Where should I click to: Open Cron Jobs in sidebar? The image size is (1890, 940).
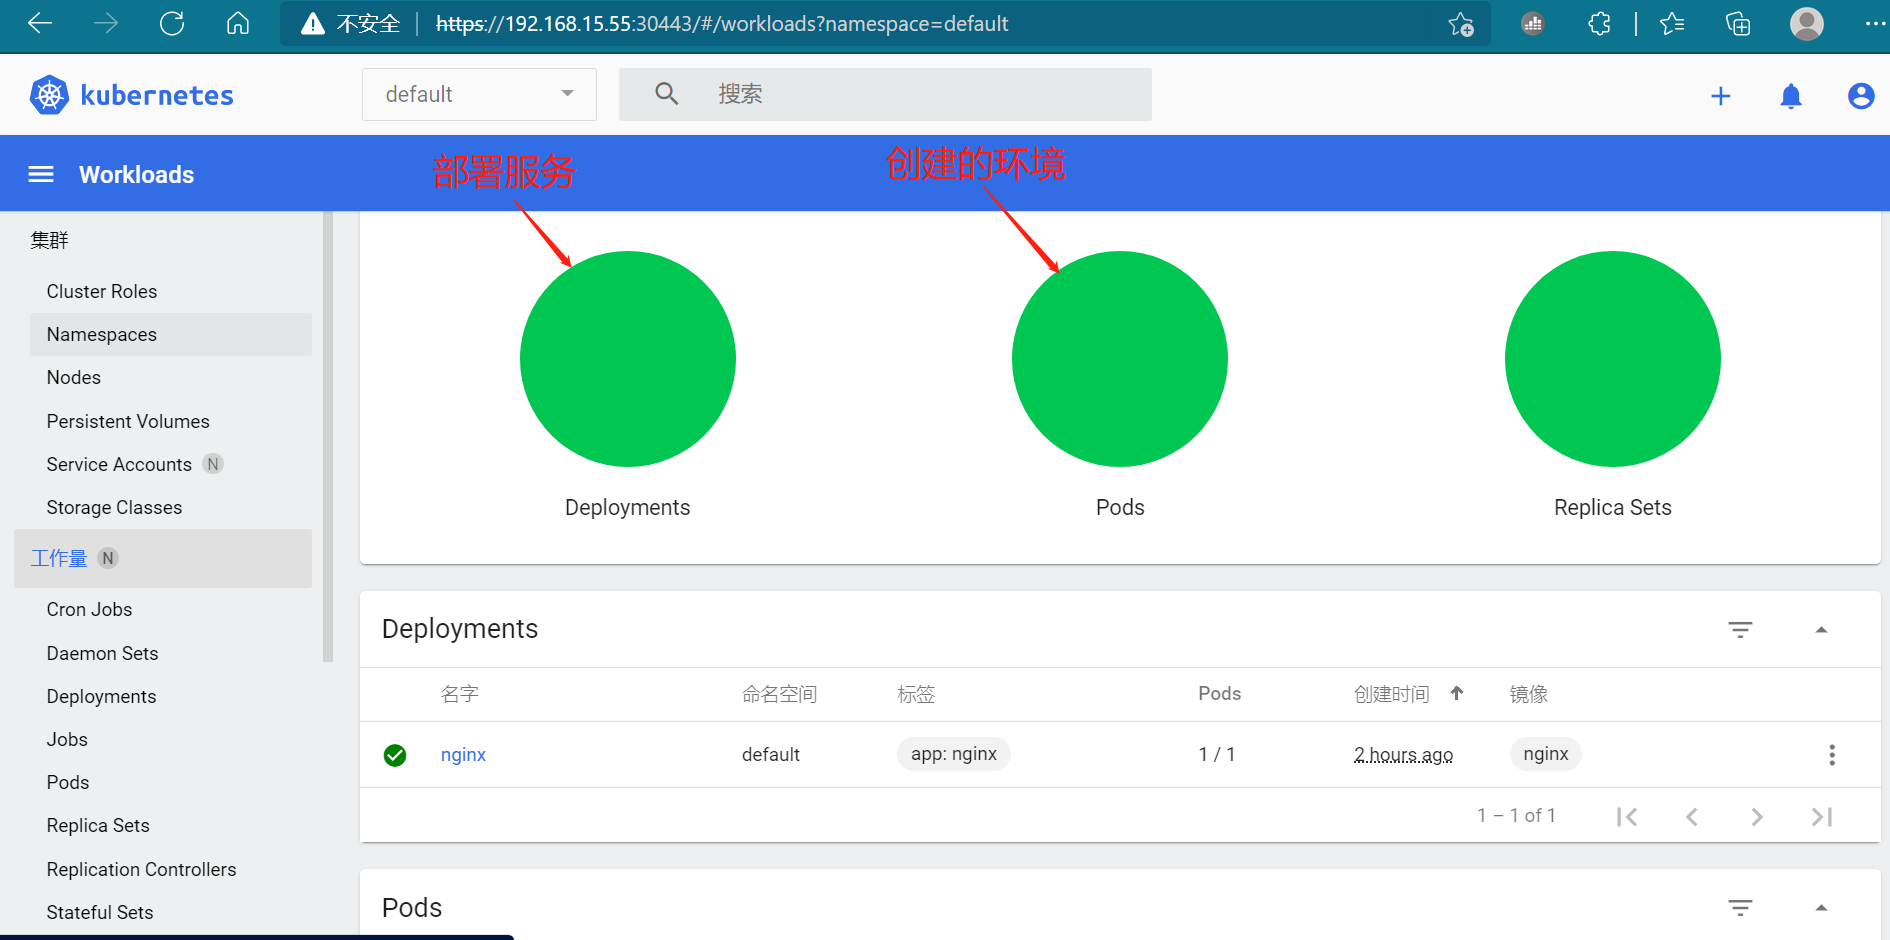89,609
